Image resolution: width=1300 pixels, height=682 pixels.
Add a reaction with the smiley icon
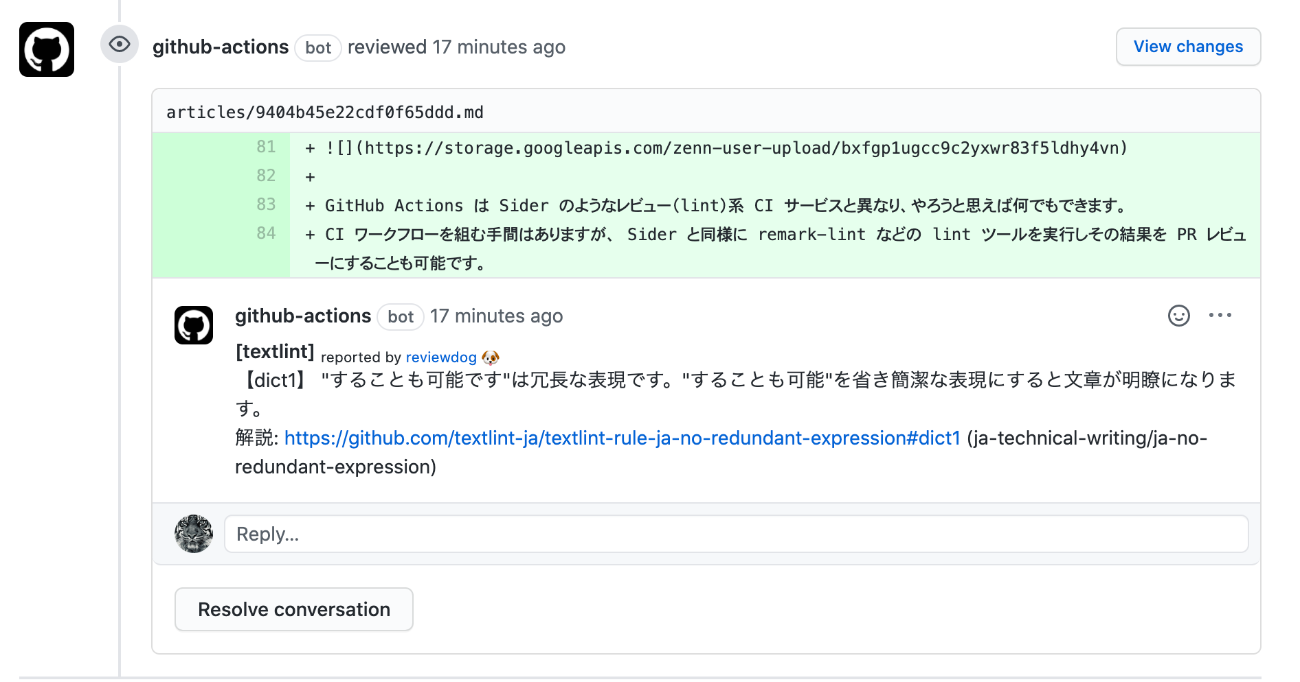(x=1179, y=316)
